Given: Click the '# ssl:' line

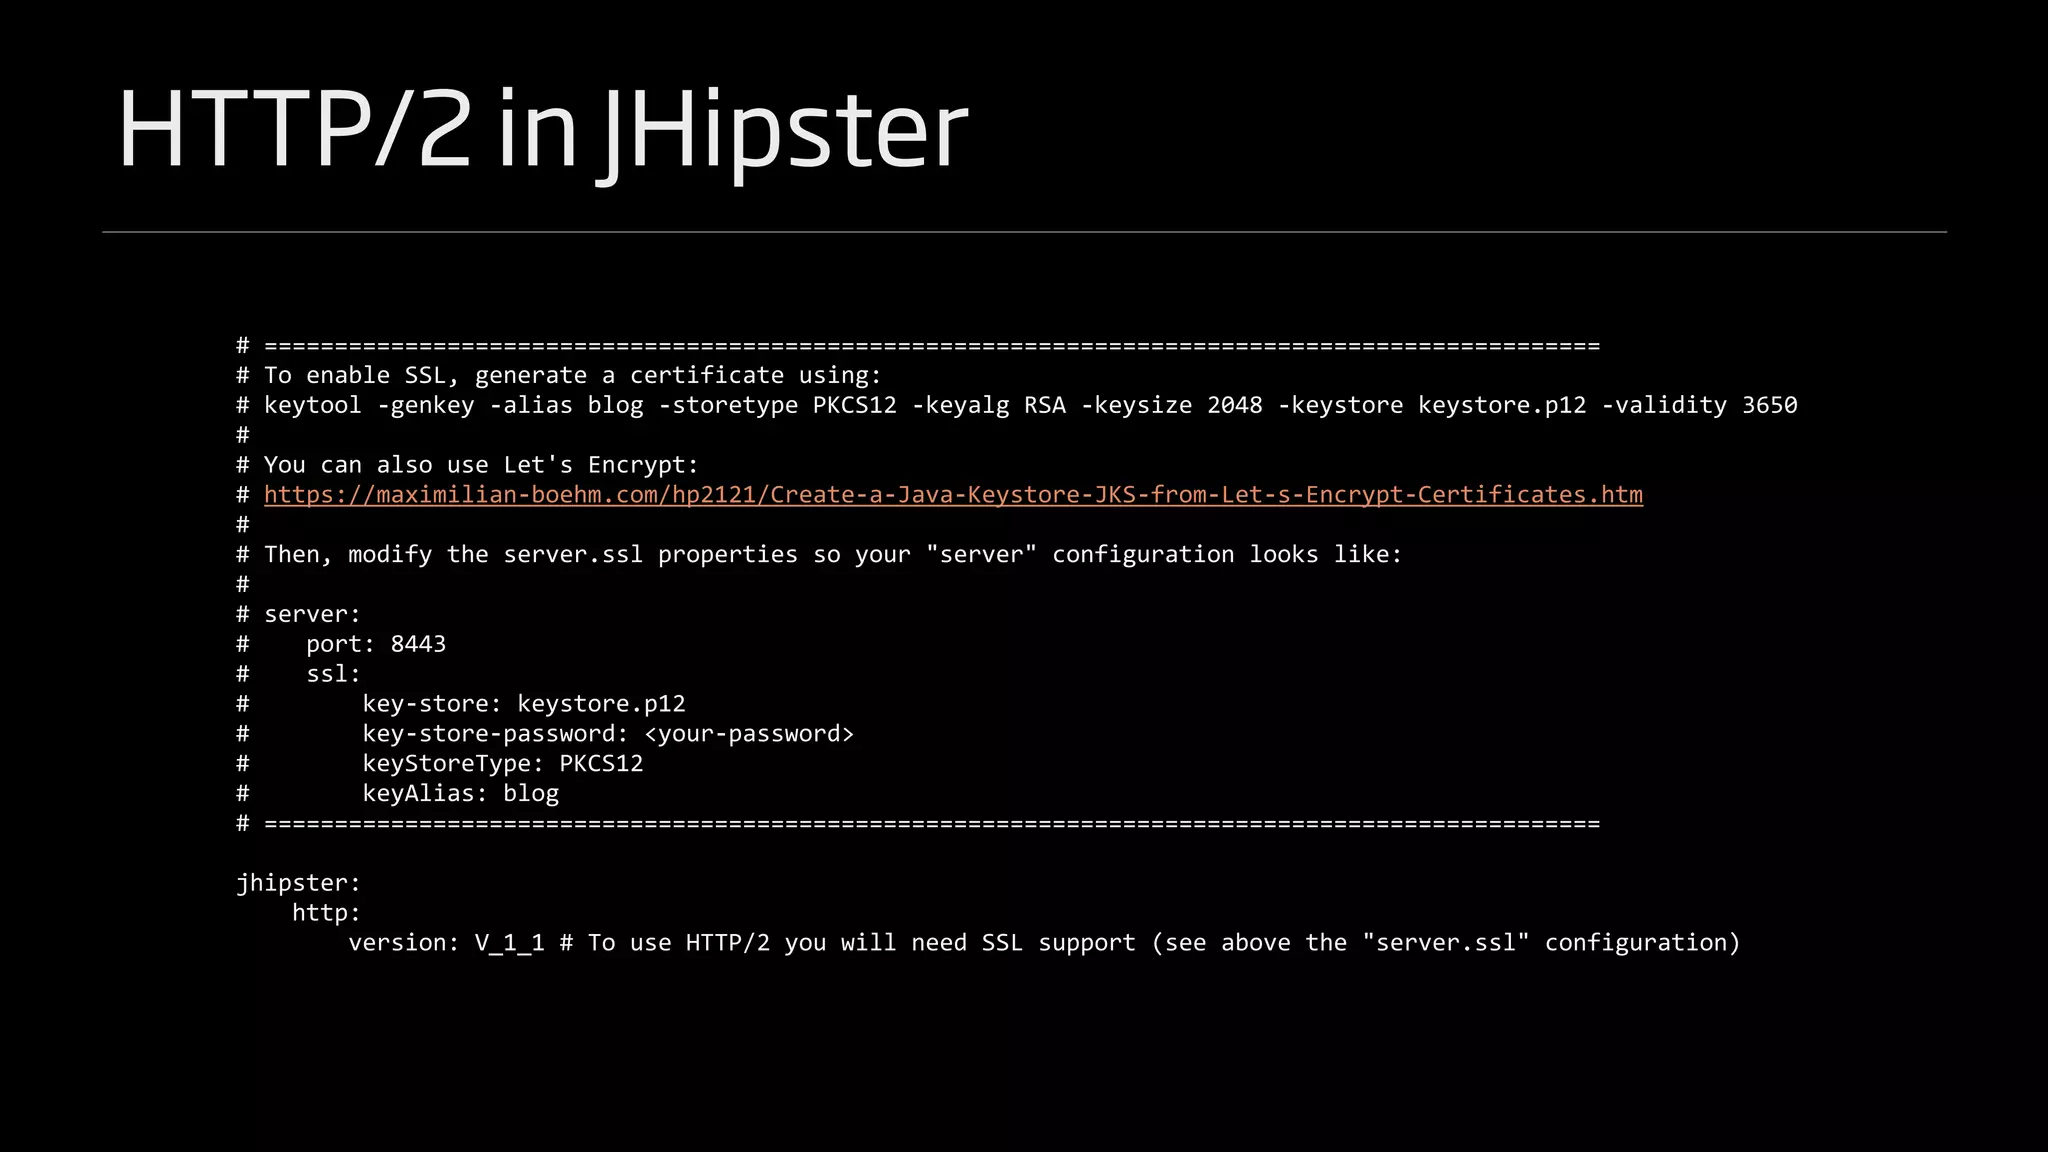Looking at the screenshot, I should [298, 674].
